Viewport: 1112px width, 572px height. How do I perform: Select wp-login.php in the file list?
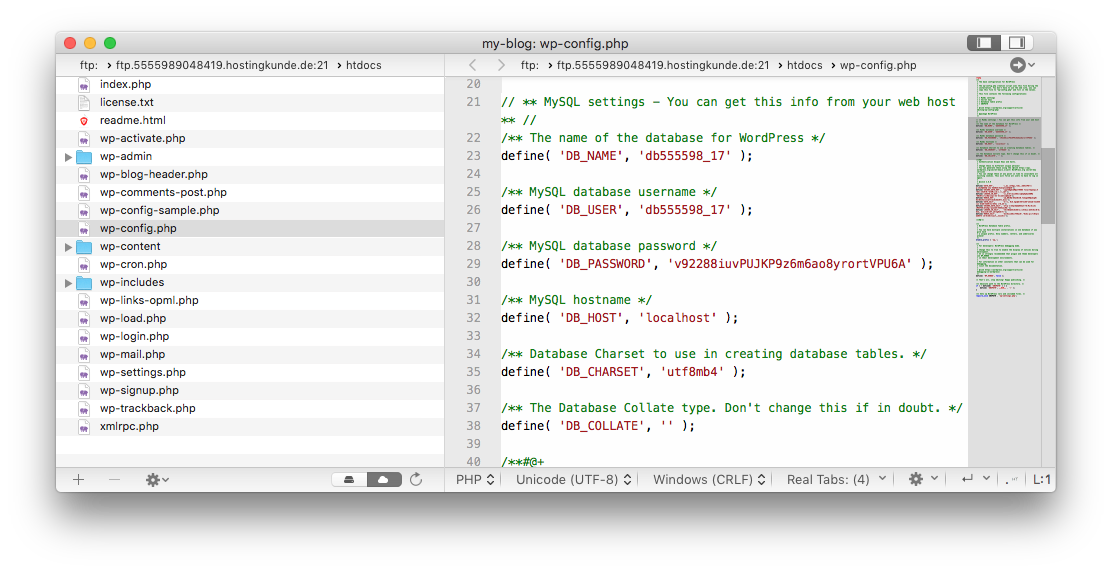(x=134, y=336)
